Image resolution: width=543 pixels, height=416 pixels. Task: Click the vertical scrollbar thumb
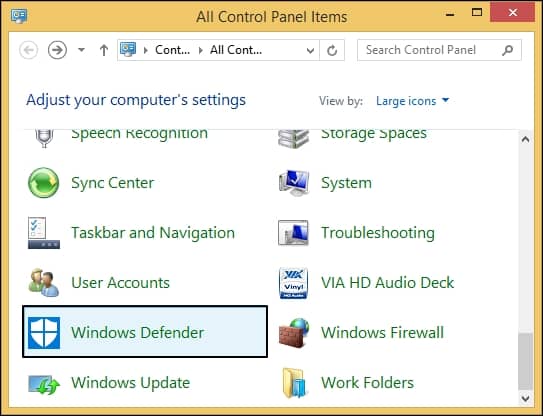coord(526,361)
